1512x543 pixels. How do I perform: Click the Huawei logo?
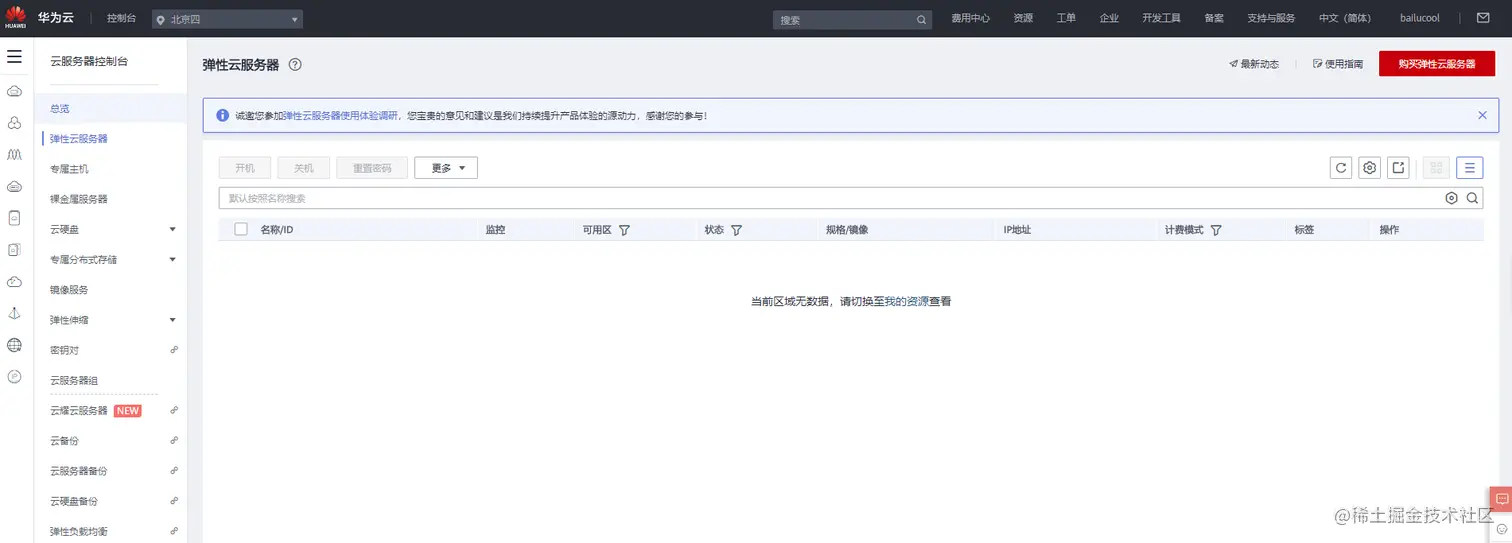click(15, 18)
